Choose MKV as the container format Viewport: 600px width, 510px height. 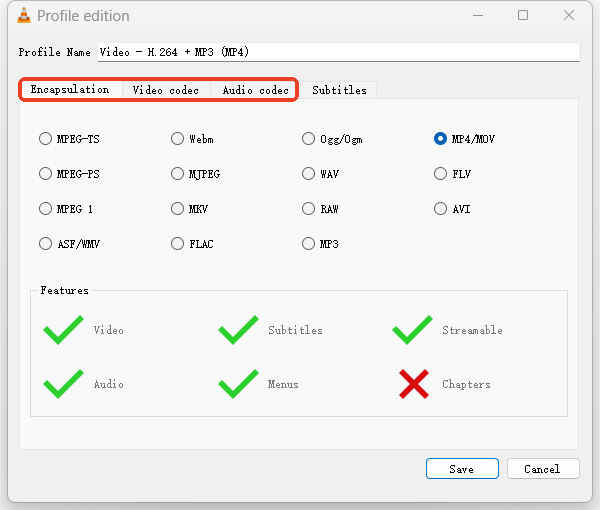178,209
